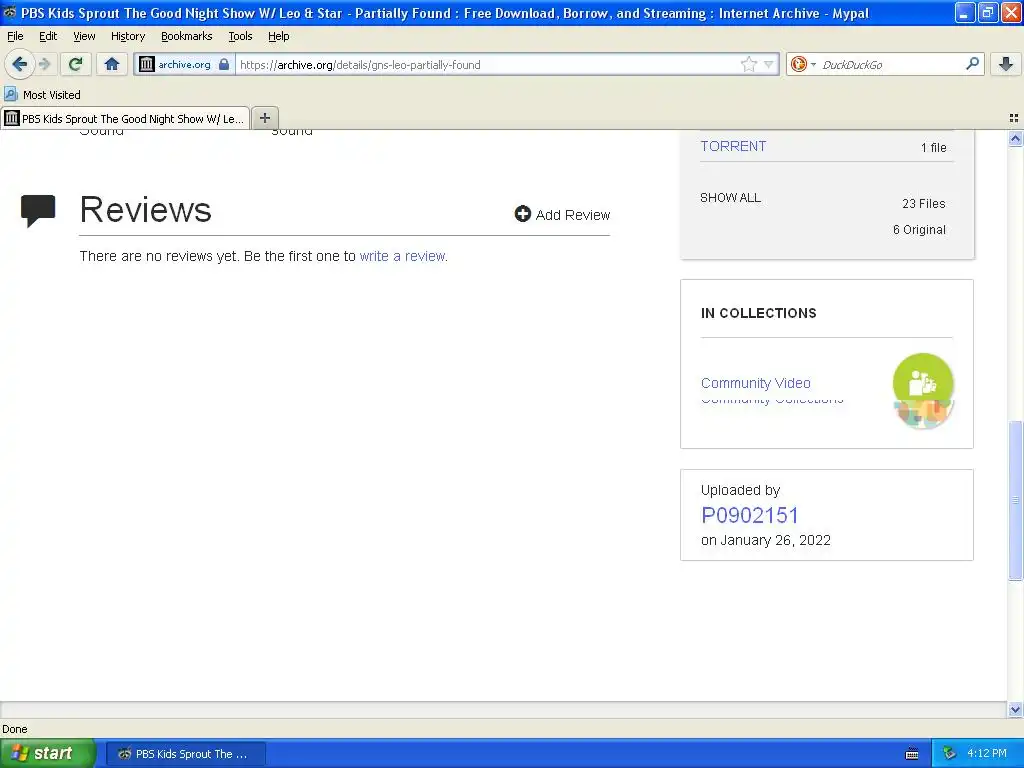Viewport: 1024px width, 768px height.
Task: Click the taskbar clock 4:12 PM
Action: click(987, 753)
